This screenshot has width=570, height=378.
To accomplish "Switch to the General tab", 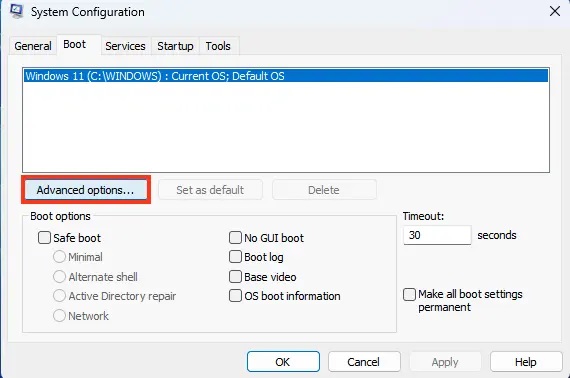I will click(33, 46).
